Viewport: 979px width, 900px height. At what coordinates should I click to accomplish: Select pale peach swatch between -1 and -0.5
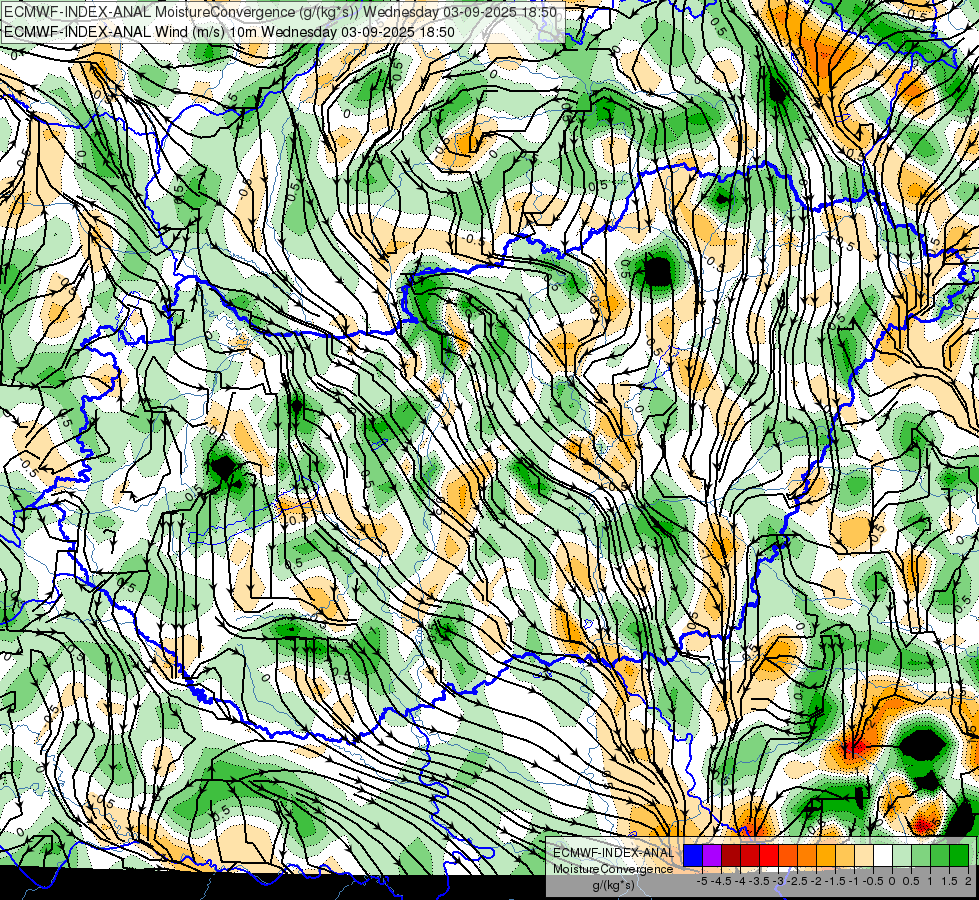click(864, 856)
